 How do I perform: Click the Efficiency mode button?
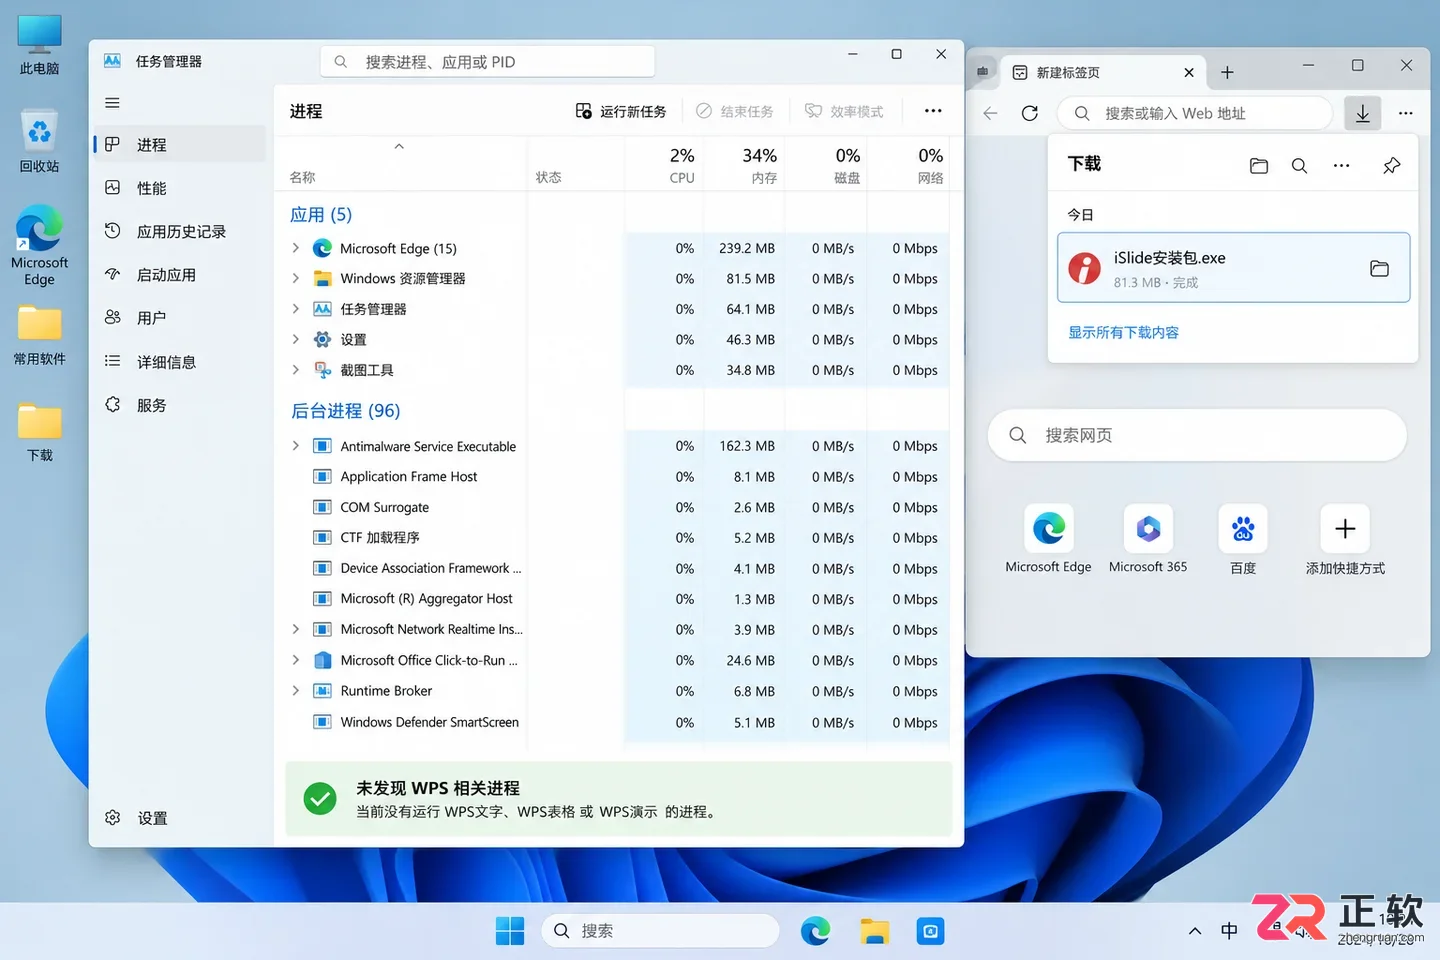(x=845, y=111)
